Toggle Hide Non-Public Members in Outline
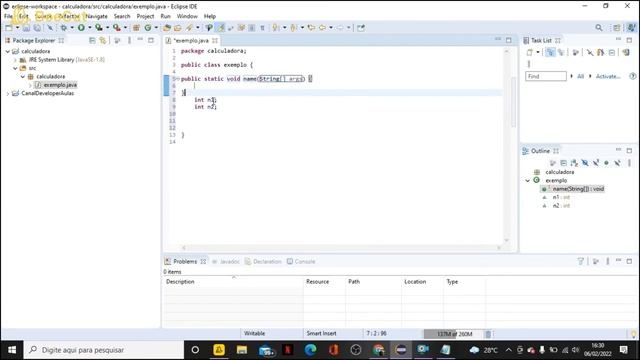 tap(607, 163)
